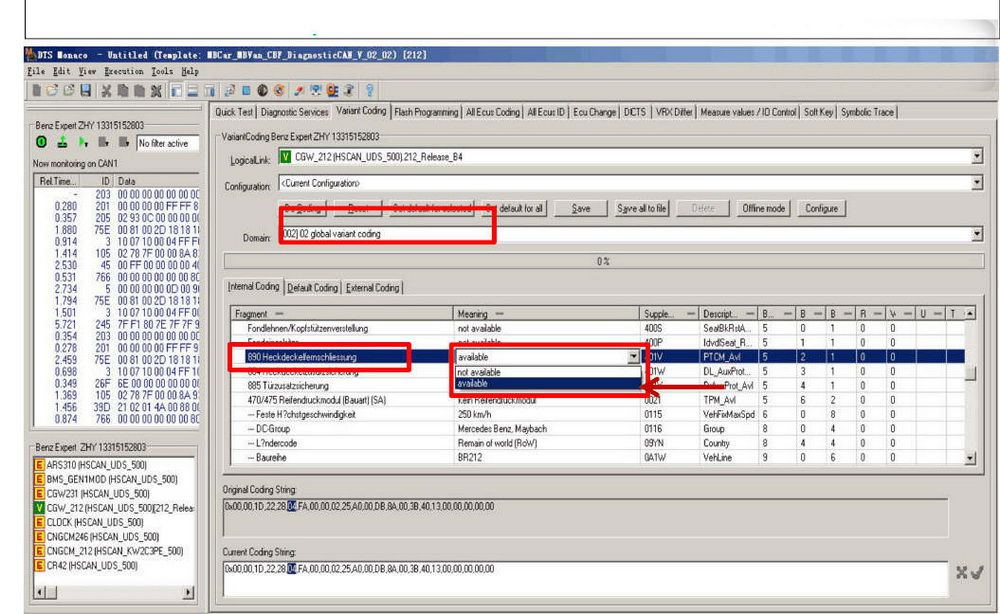Click the green V icon in LogicalLink field

click(x=286, y=156)
